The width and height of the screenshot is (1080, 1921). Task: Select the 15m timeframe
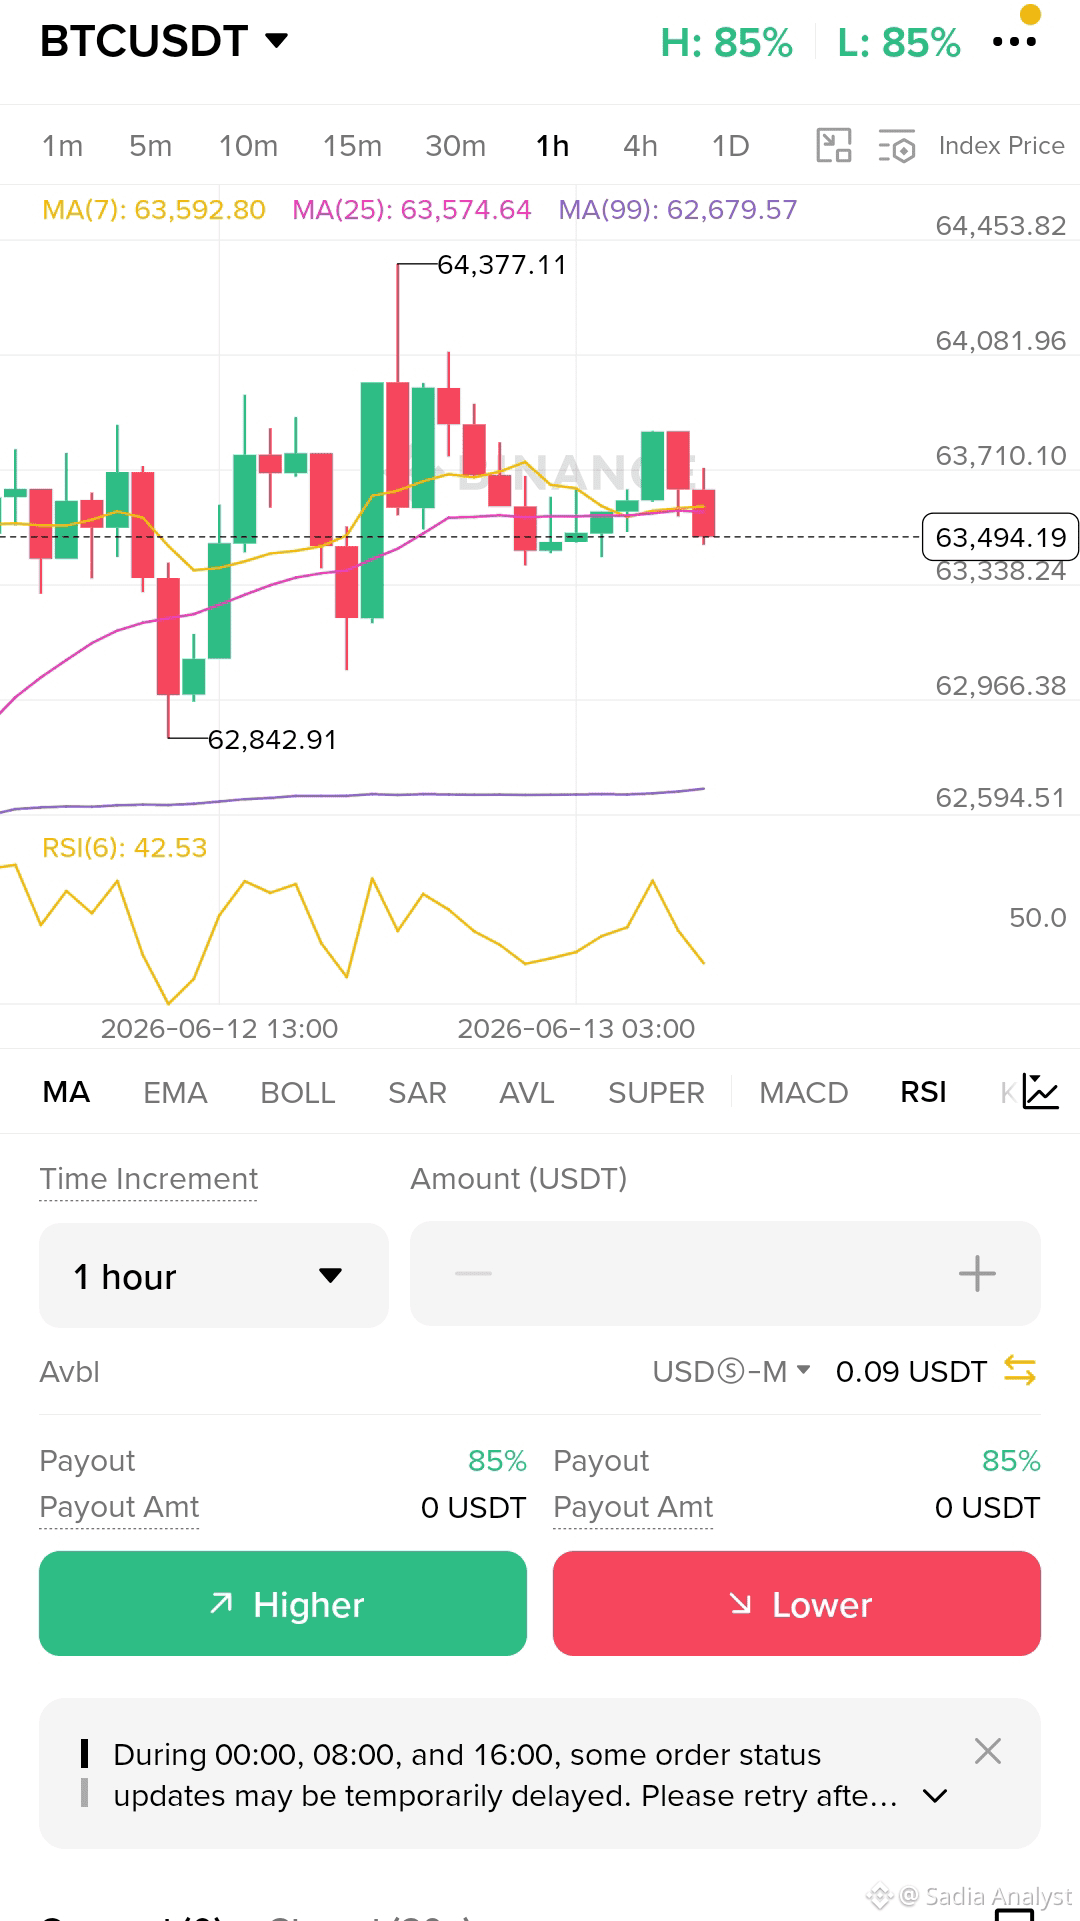click(352, 146)
